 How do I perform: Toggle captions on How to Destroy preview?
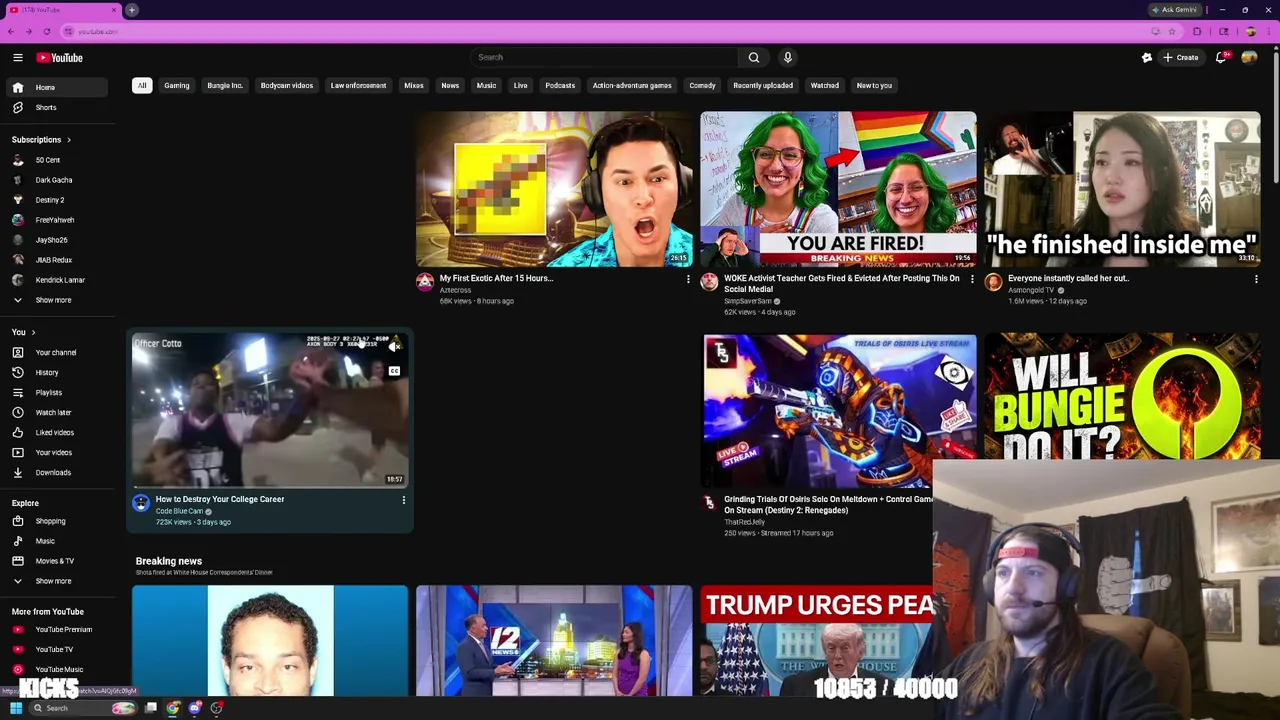click(x=394, y=371)
